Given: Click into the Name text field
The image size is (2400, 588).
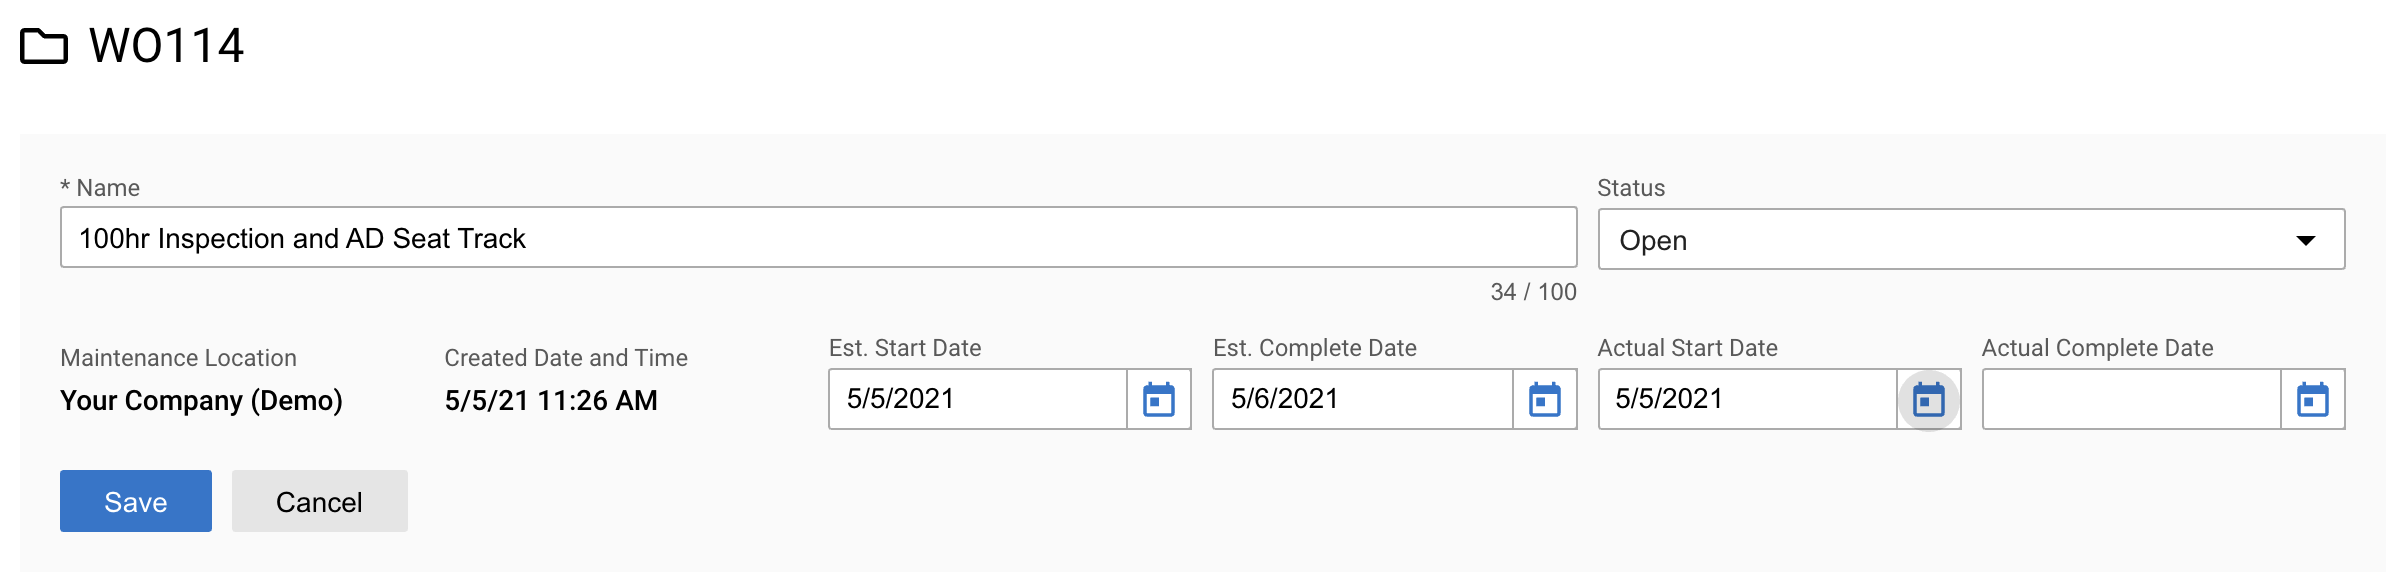Looking at the screenshot, I should point(818,238).
